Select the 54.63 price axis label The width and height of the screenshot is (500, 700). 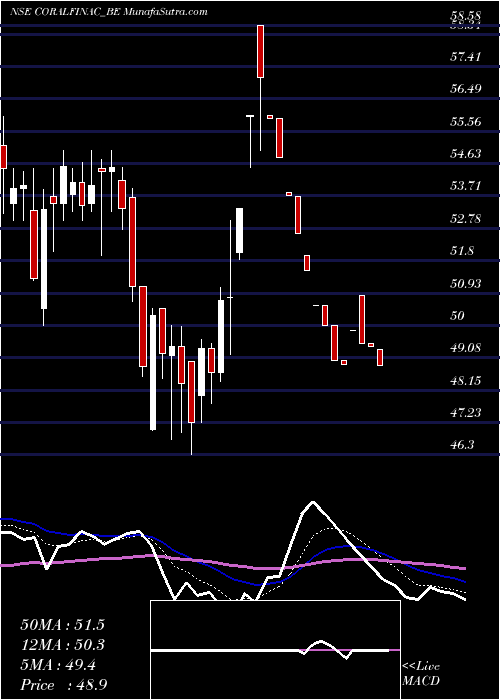(466, 154)
